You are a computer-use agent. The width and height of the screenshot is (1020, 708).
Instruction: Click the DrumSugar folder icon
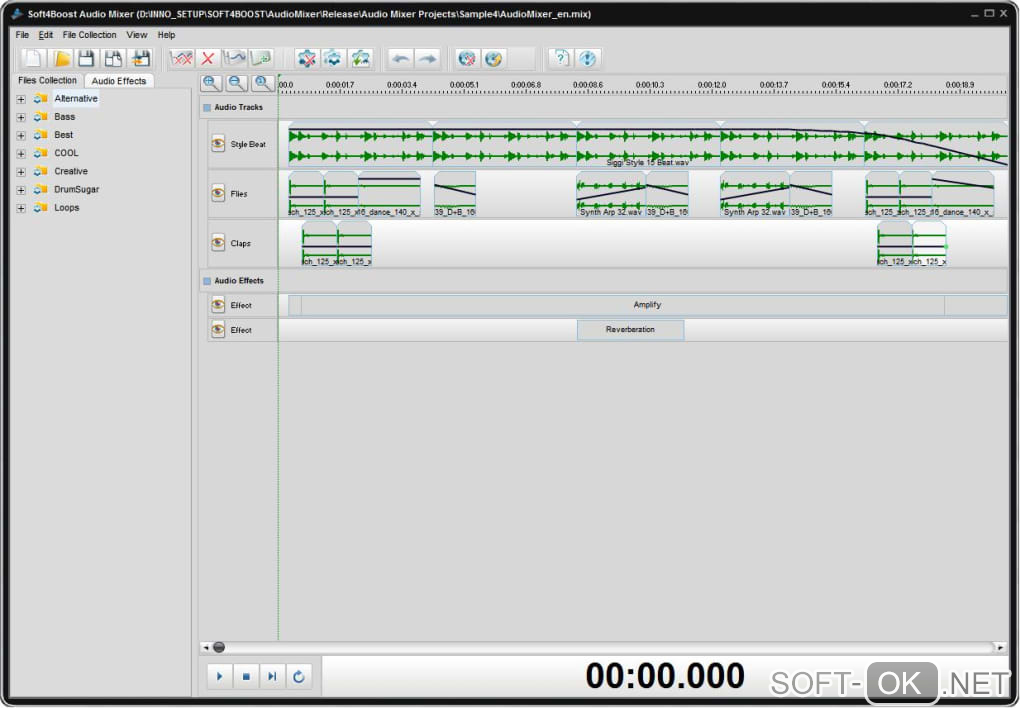pyautogui.click(x=41, y=189)
